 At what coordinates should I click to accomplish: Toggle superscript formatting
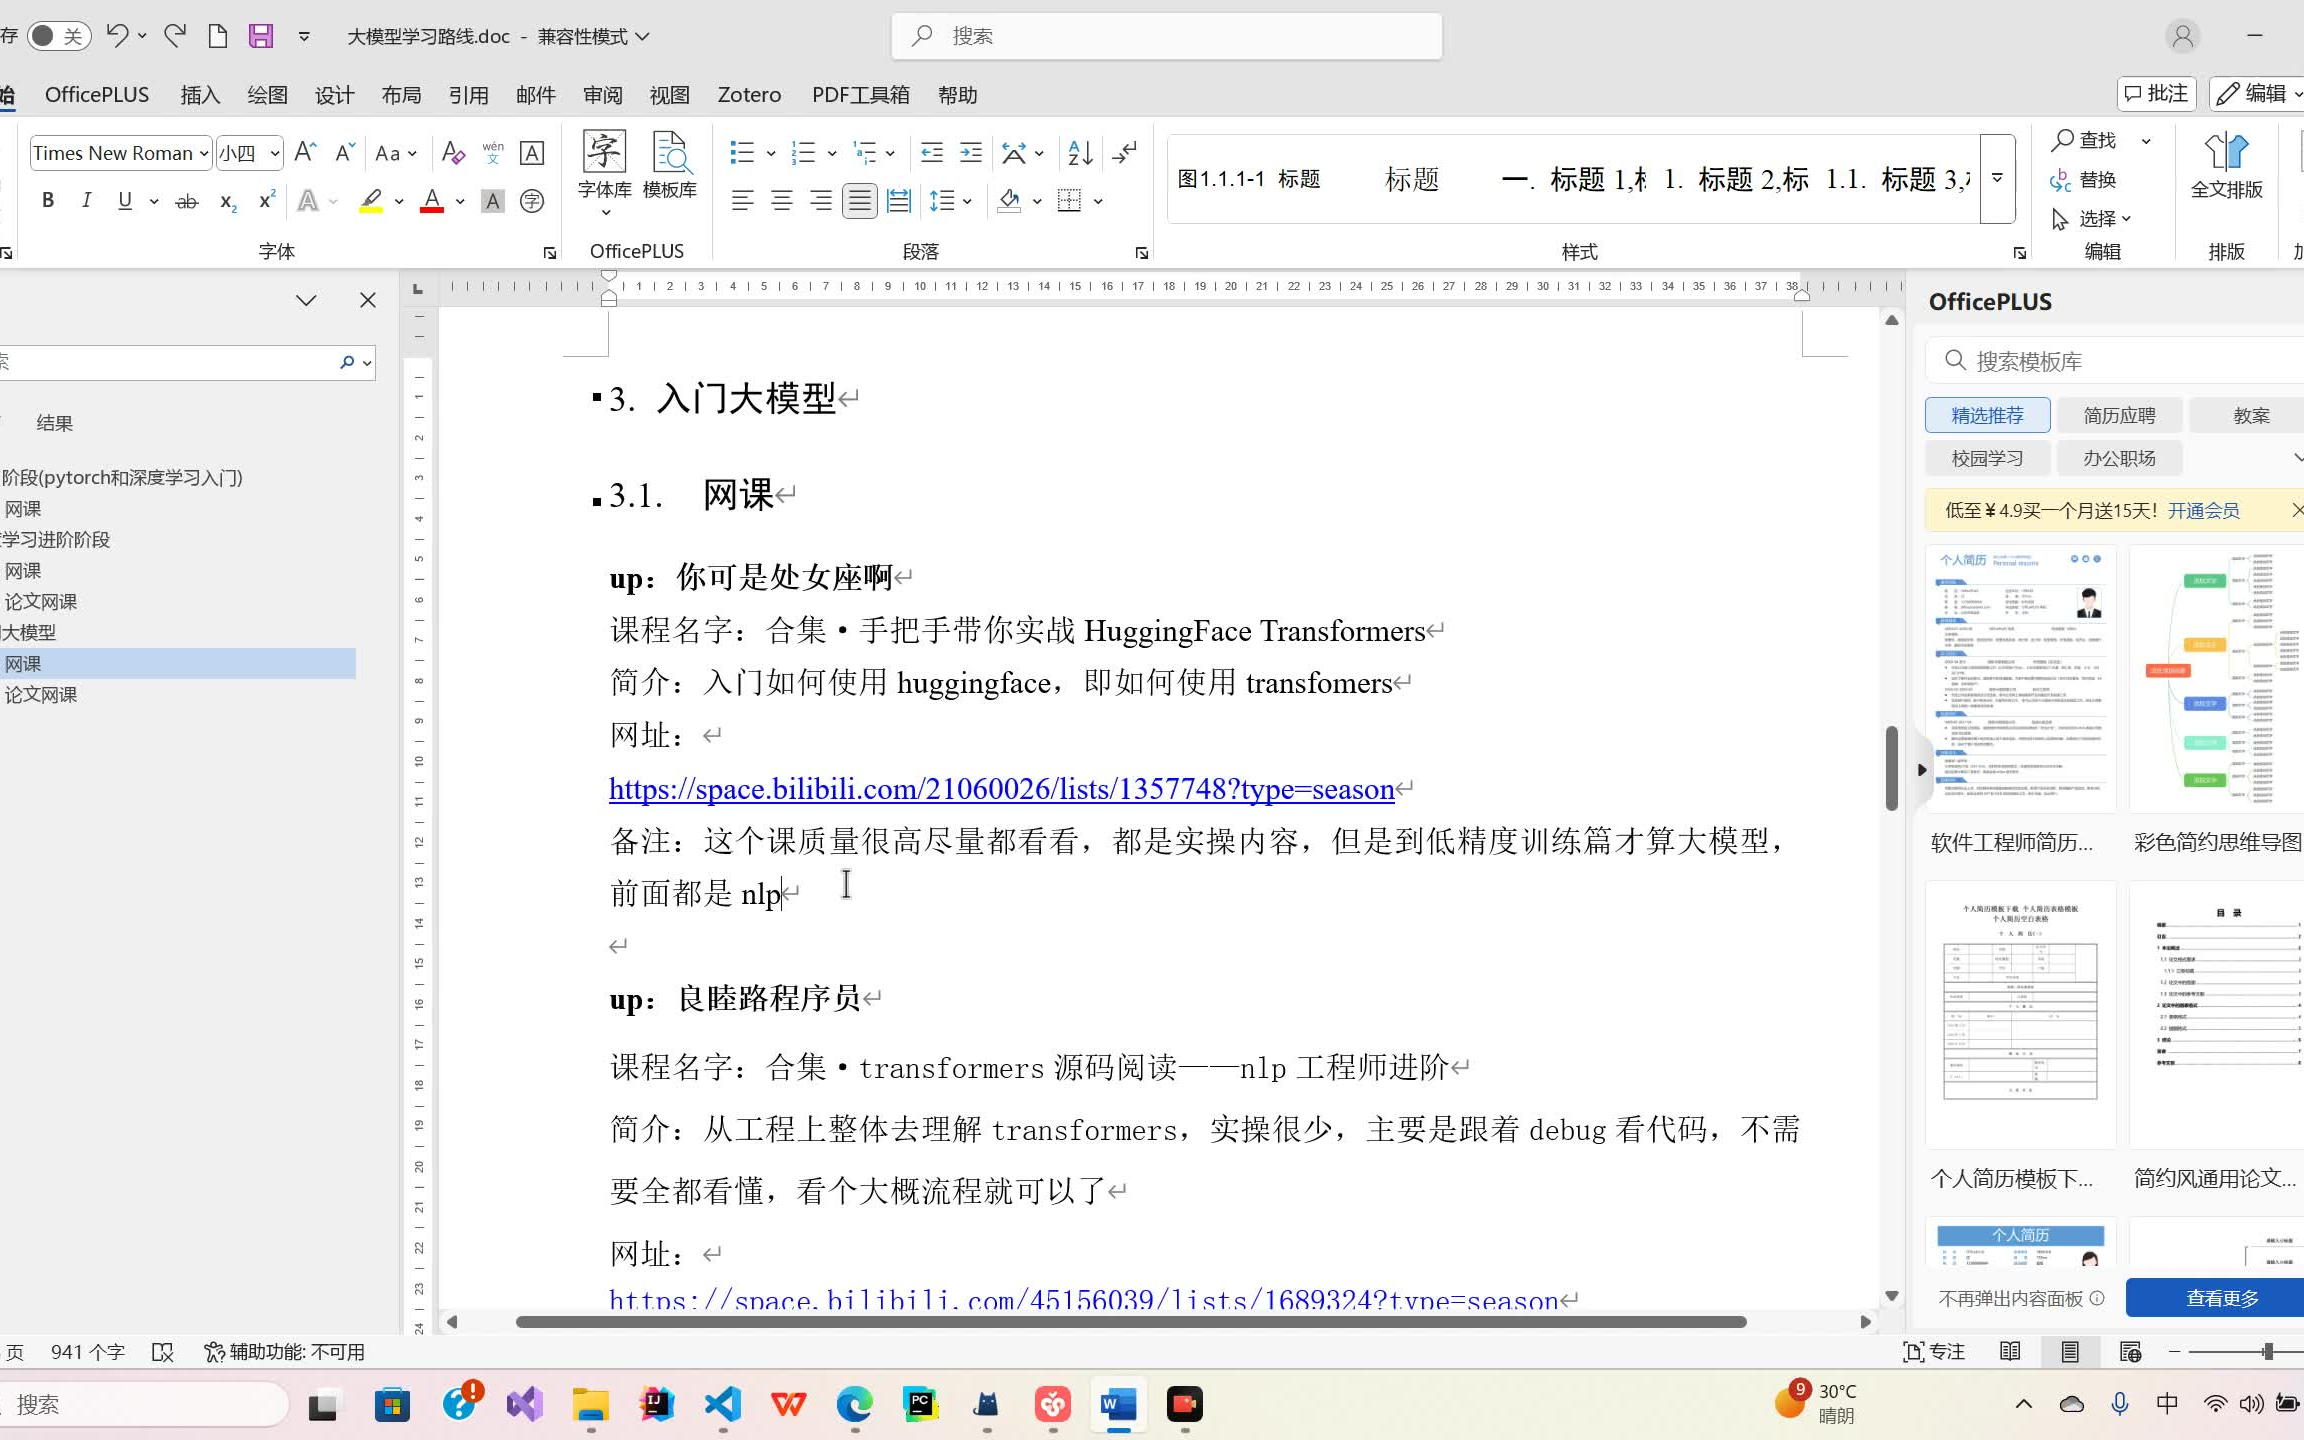click(266, 200)
